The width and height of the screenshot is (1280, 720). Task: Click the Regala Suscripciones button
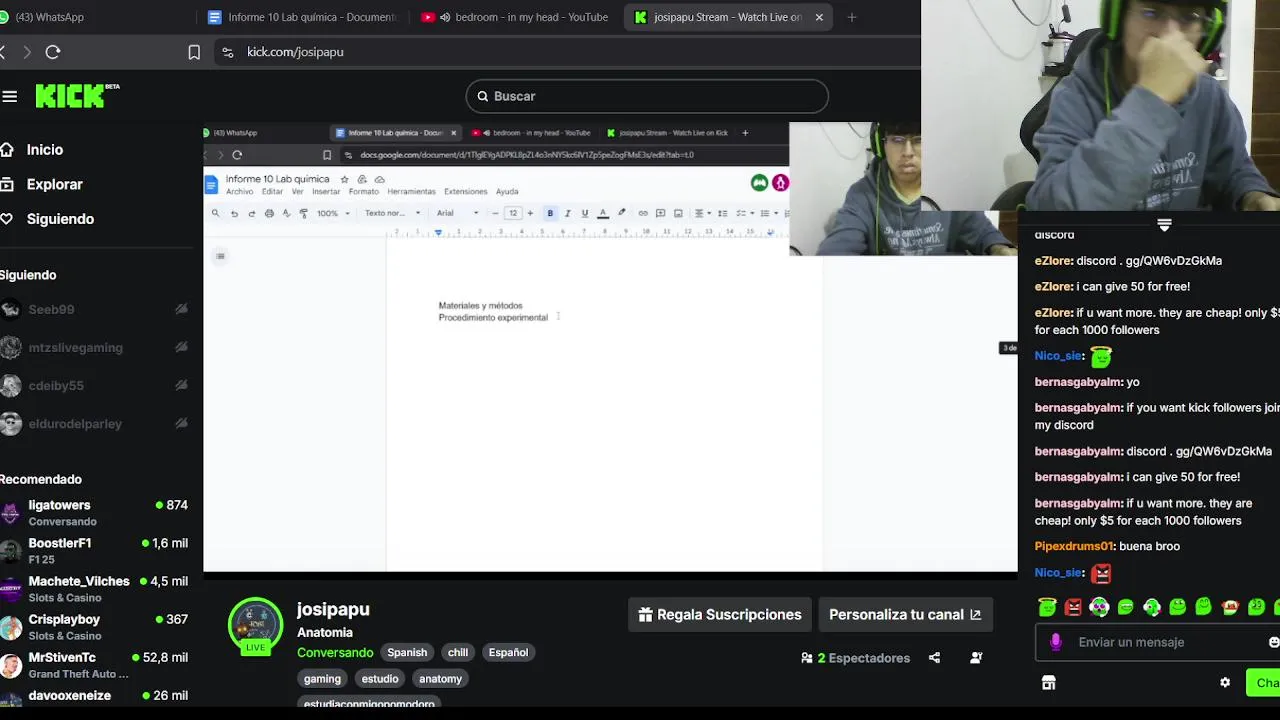720,615
